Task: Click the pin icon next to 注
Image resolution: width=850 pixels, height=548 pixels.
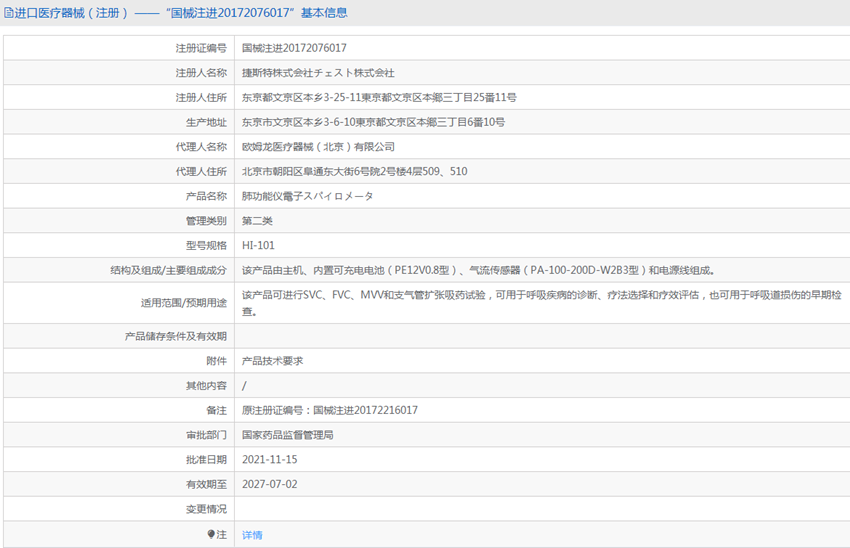Action: [211, 535]
